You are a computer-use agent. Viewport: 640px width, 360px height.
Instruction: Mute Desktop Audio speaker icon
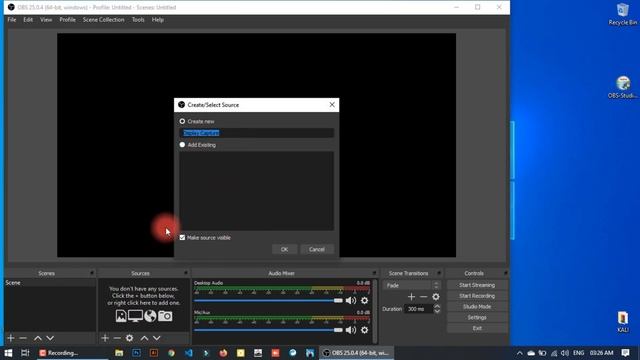tap(351, 300)
